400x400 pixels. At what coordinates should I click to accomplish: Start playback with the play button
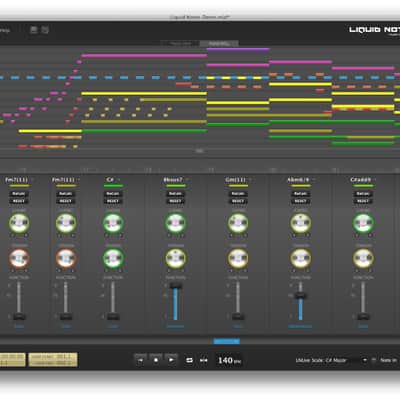pyautogui.click(x=171, y=360)
